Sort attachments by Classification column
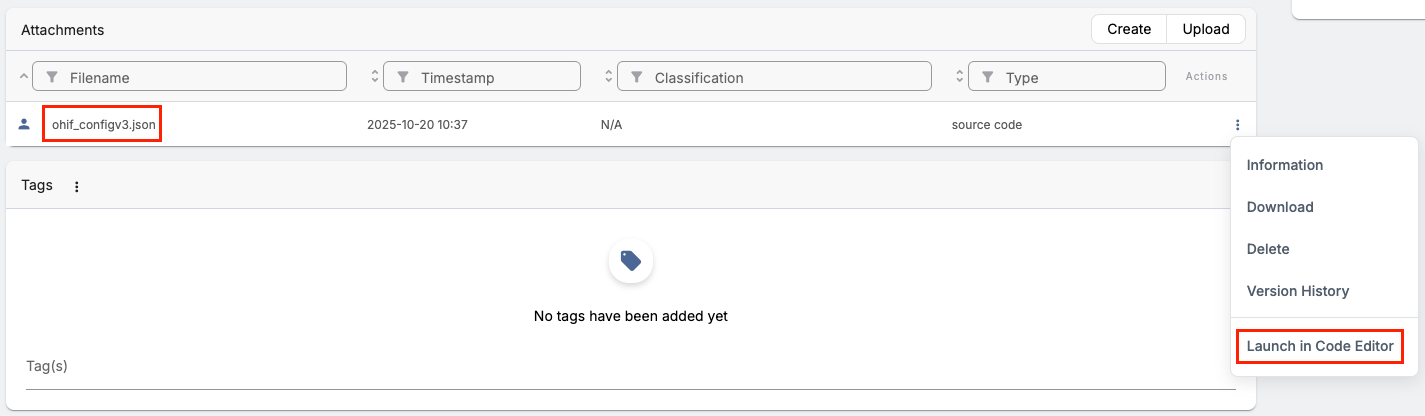 (609, 77)
